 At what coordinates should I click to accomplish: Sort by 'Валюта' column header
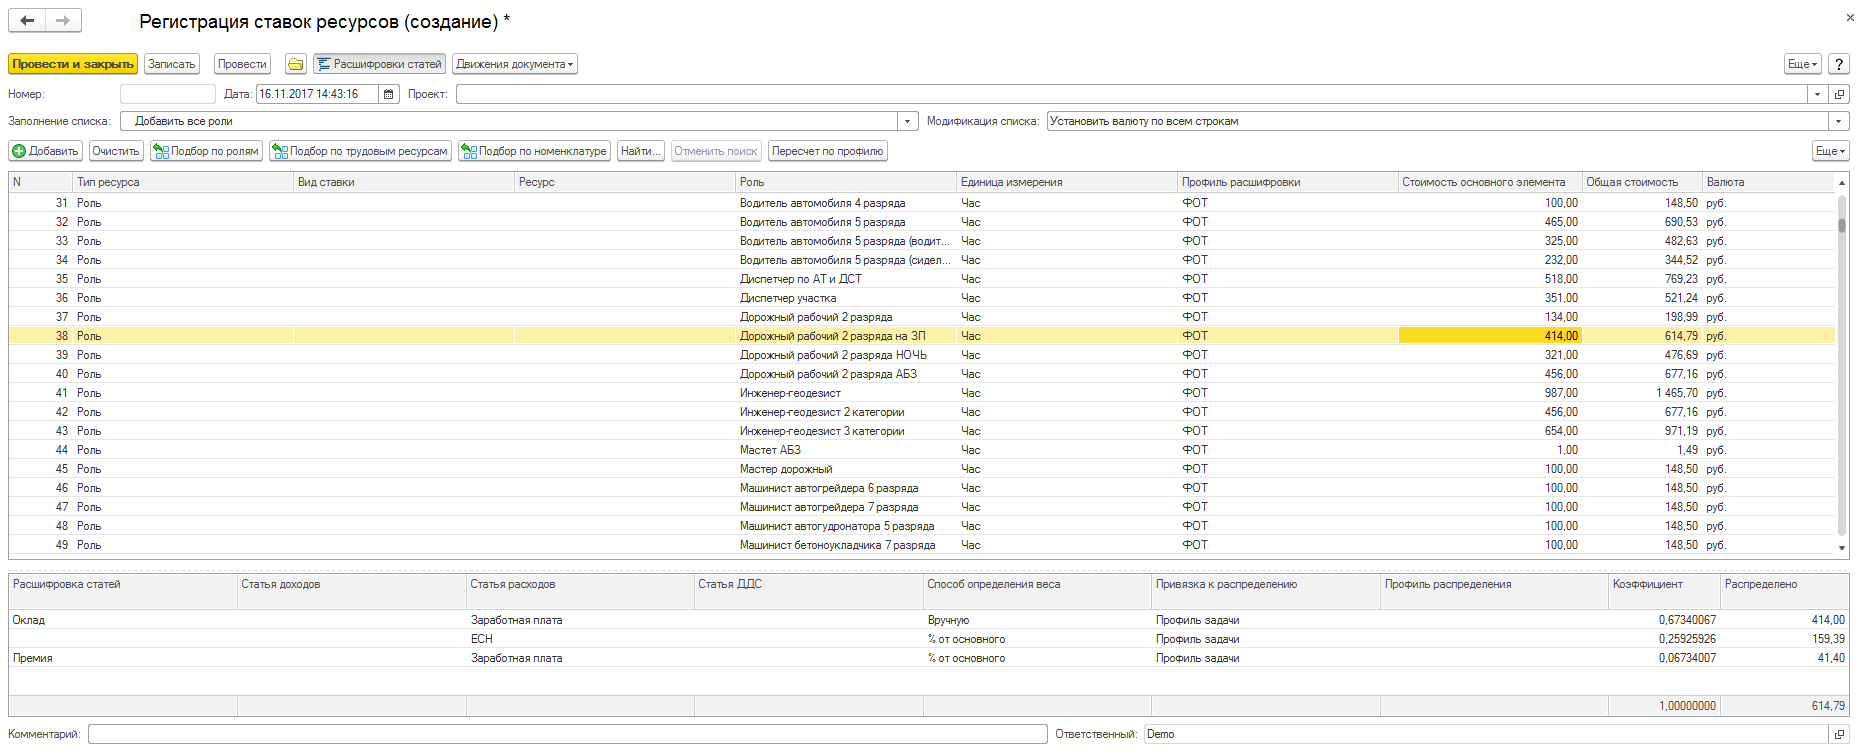click(1768, 182)
